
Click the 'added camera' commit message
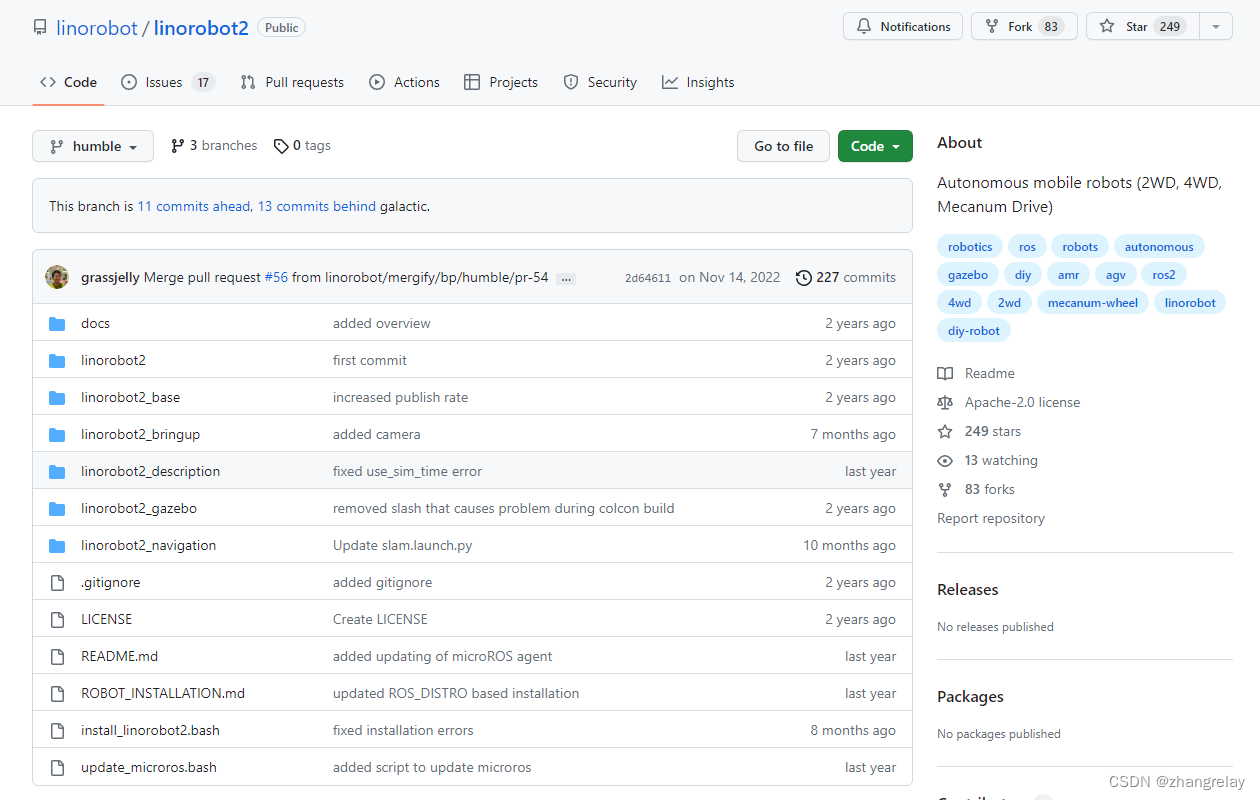point(377,434)
